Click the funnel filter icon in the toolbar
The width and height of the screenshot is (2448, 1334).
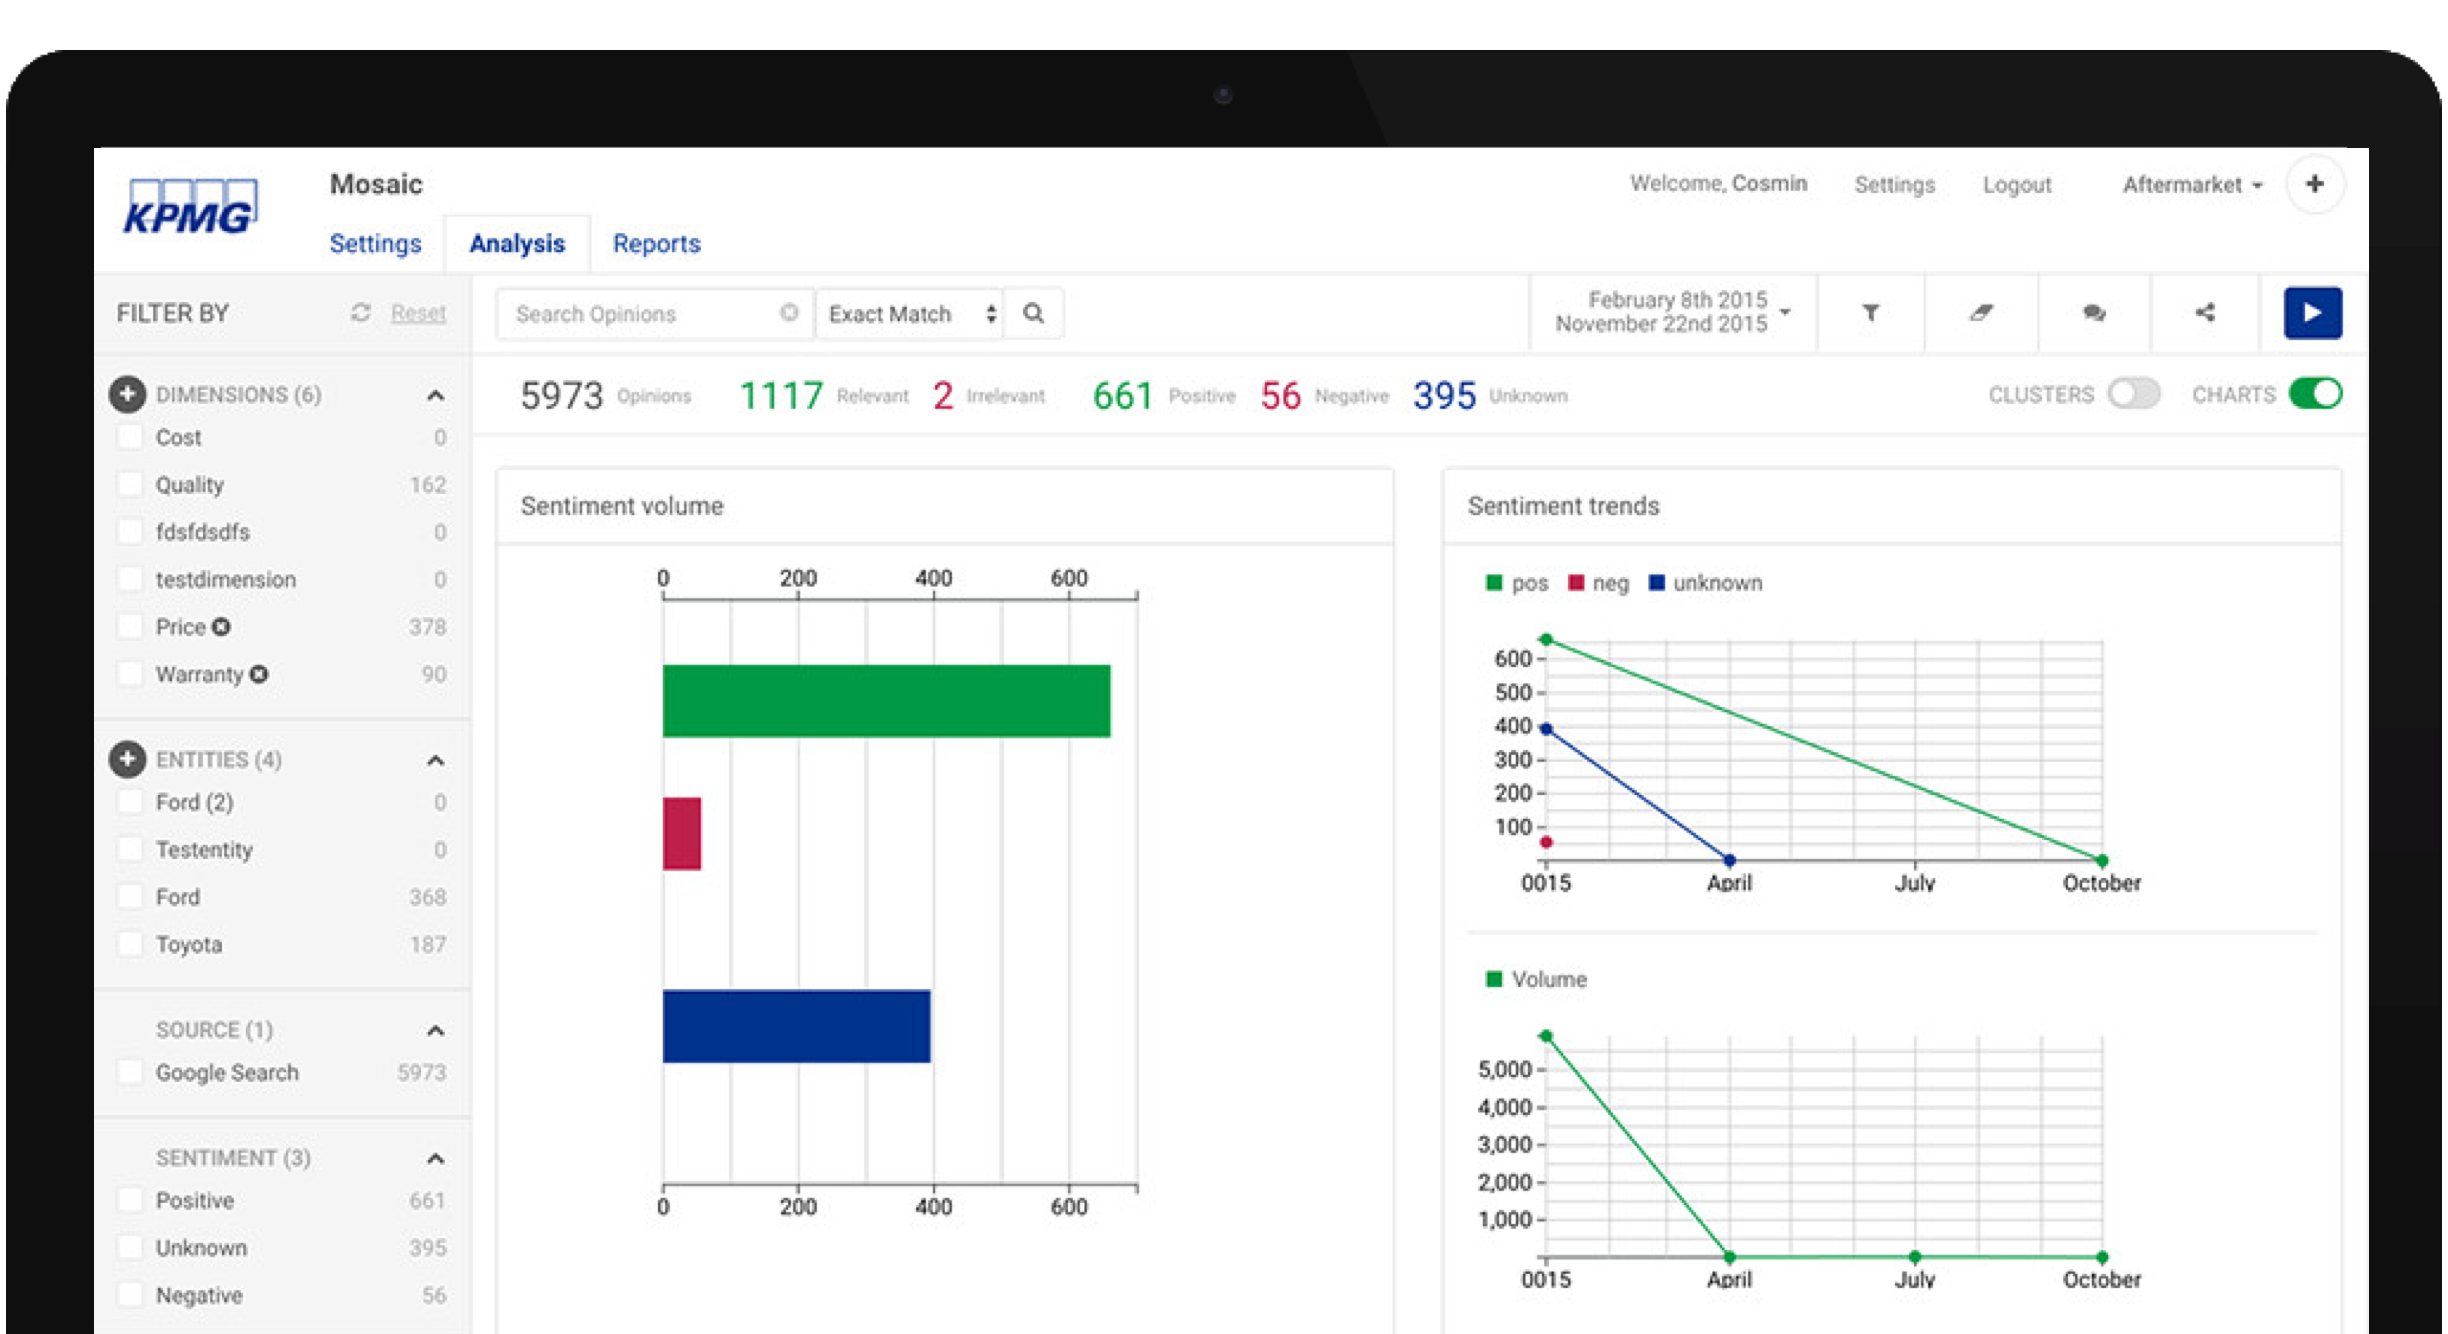pyautogui.click(x=1870, y=313)
